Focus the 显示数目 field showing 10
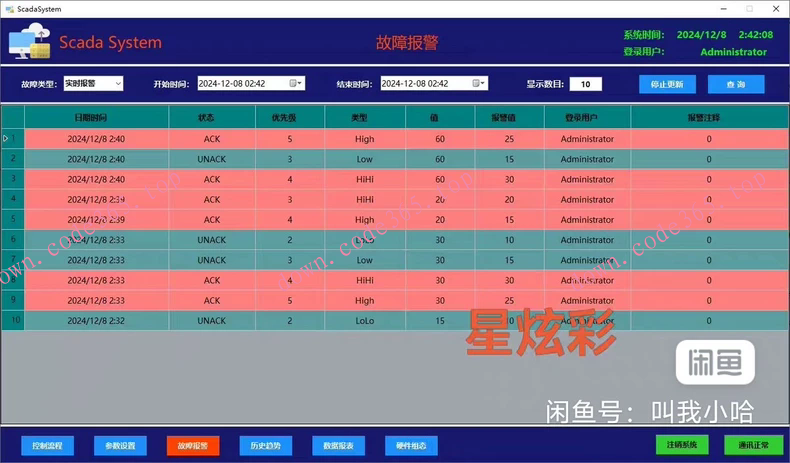This screenshot has height=463, width=790. pos(585,84)
